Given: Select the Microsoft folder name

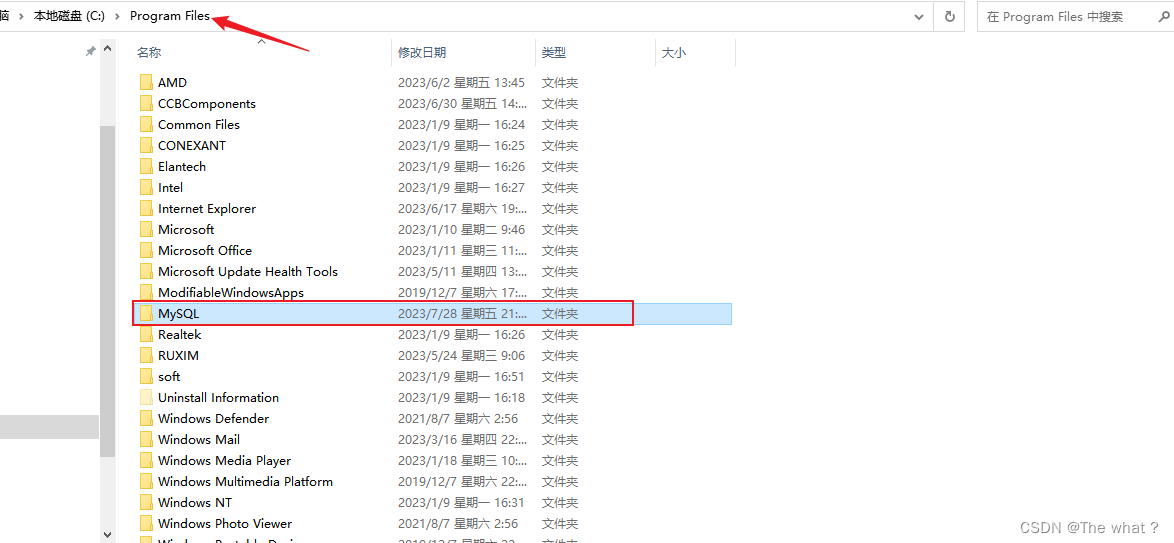Looking at the screenshot, I should (x=186, y=229).
